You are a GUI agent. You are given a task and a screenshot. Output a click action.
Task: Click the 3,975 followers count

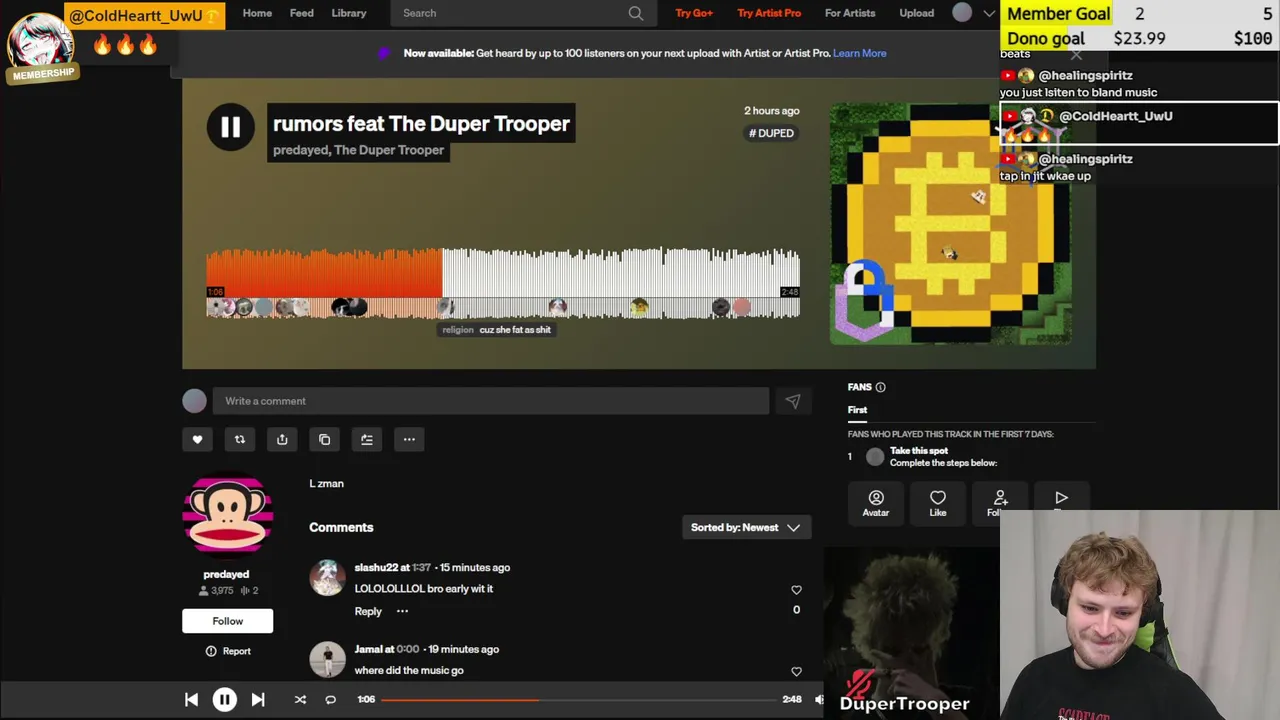214,591
